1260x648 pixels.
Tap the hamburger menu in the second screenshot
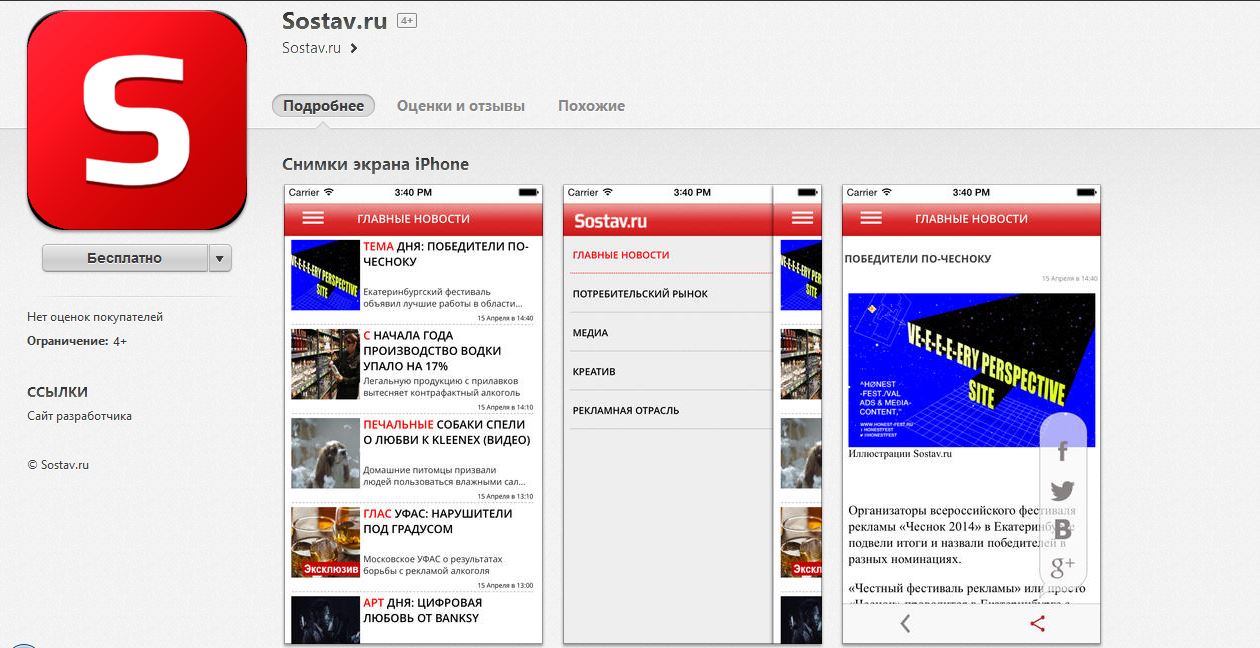(x=802, y=218)
